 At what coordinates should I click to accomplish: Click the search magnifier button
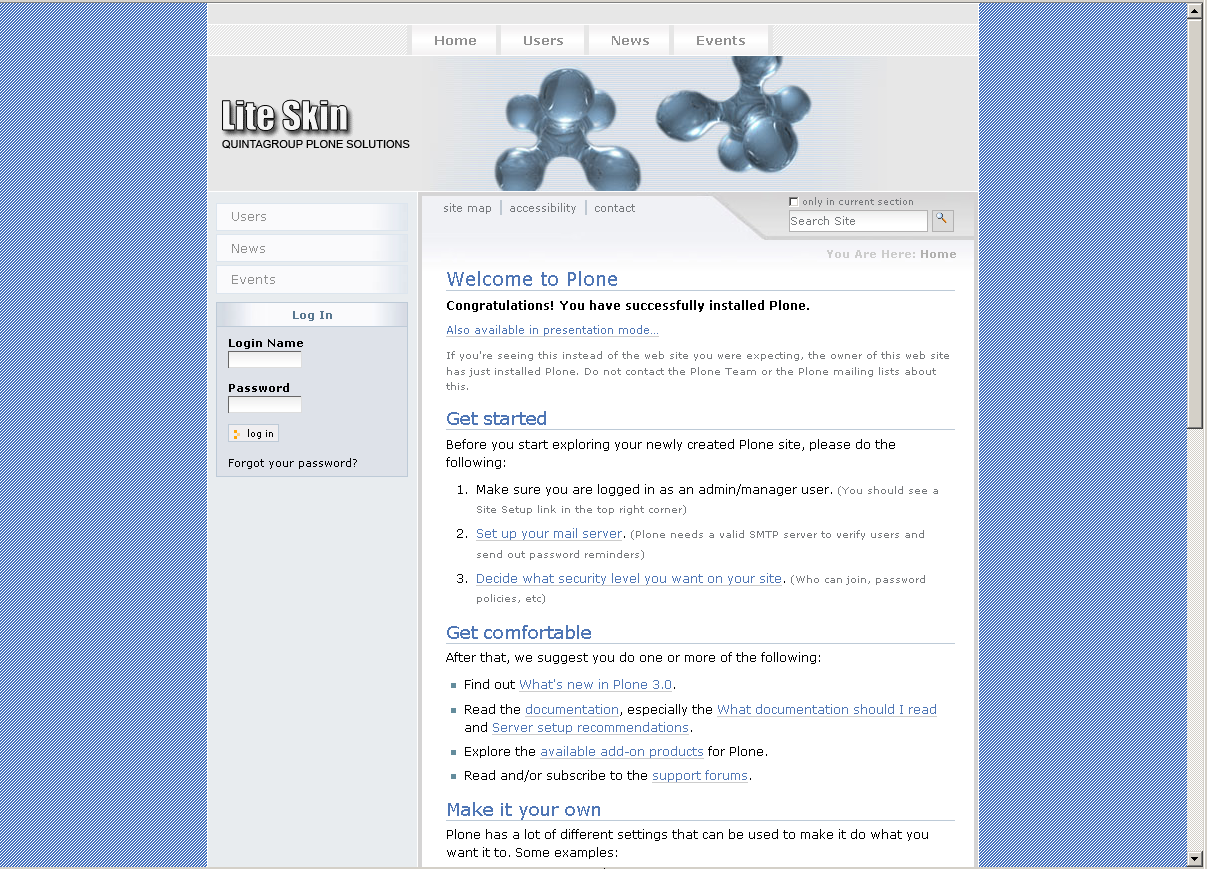(943, 221)
